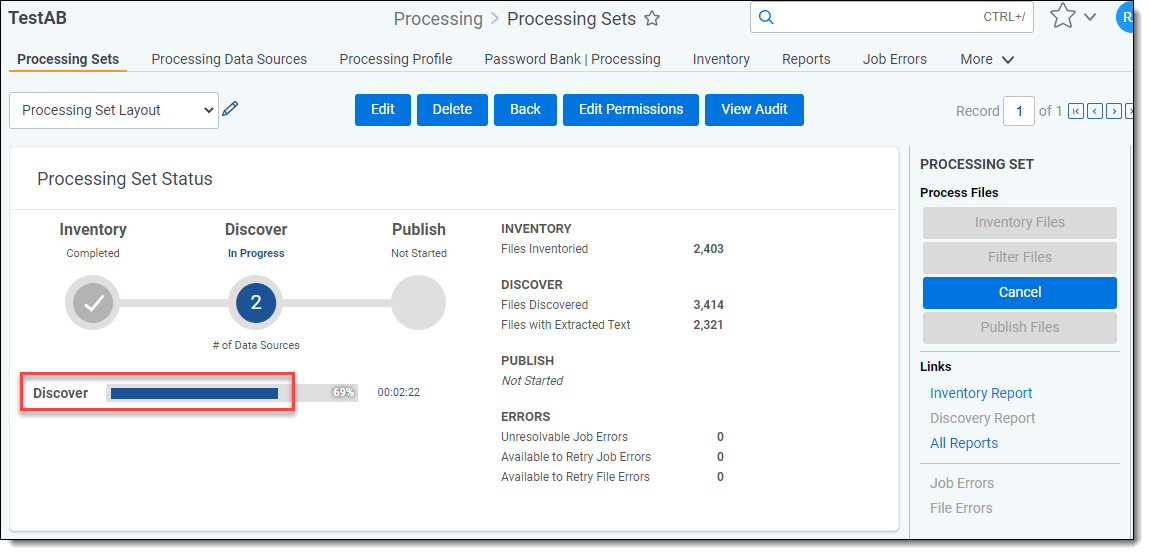Click the Discover progress bar
The height and width of the screenshot is (555, 1149).
(x=231, y=393)
